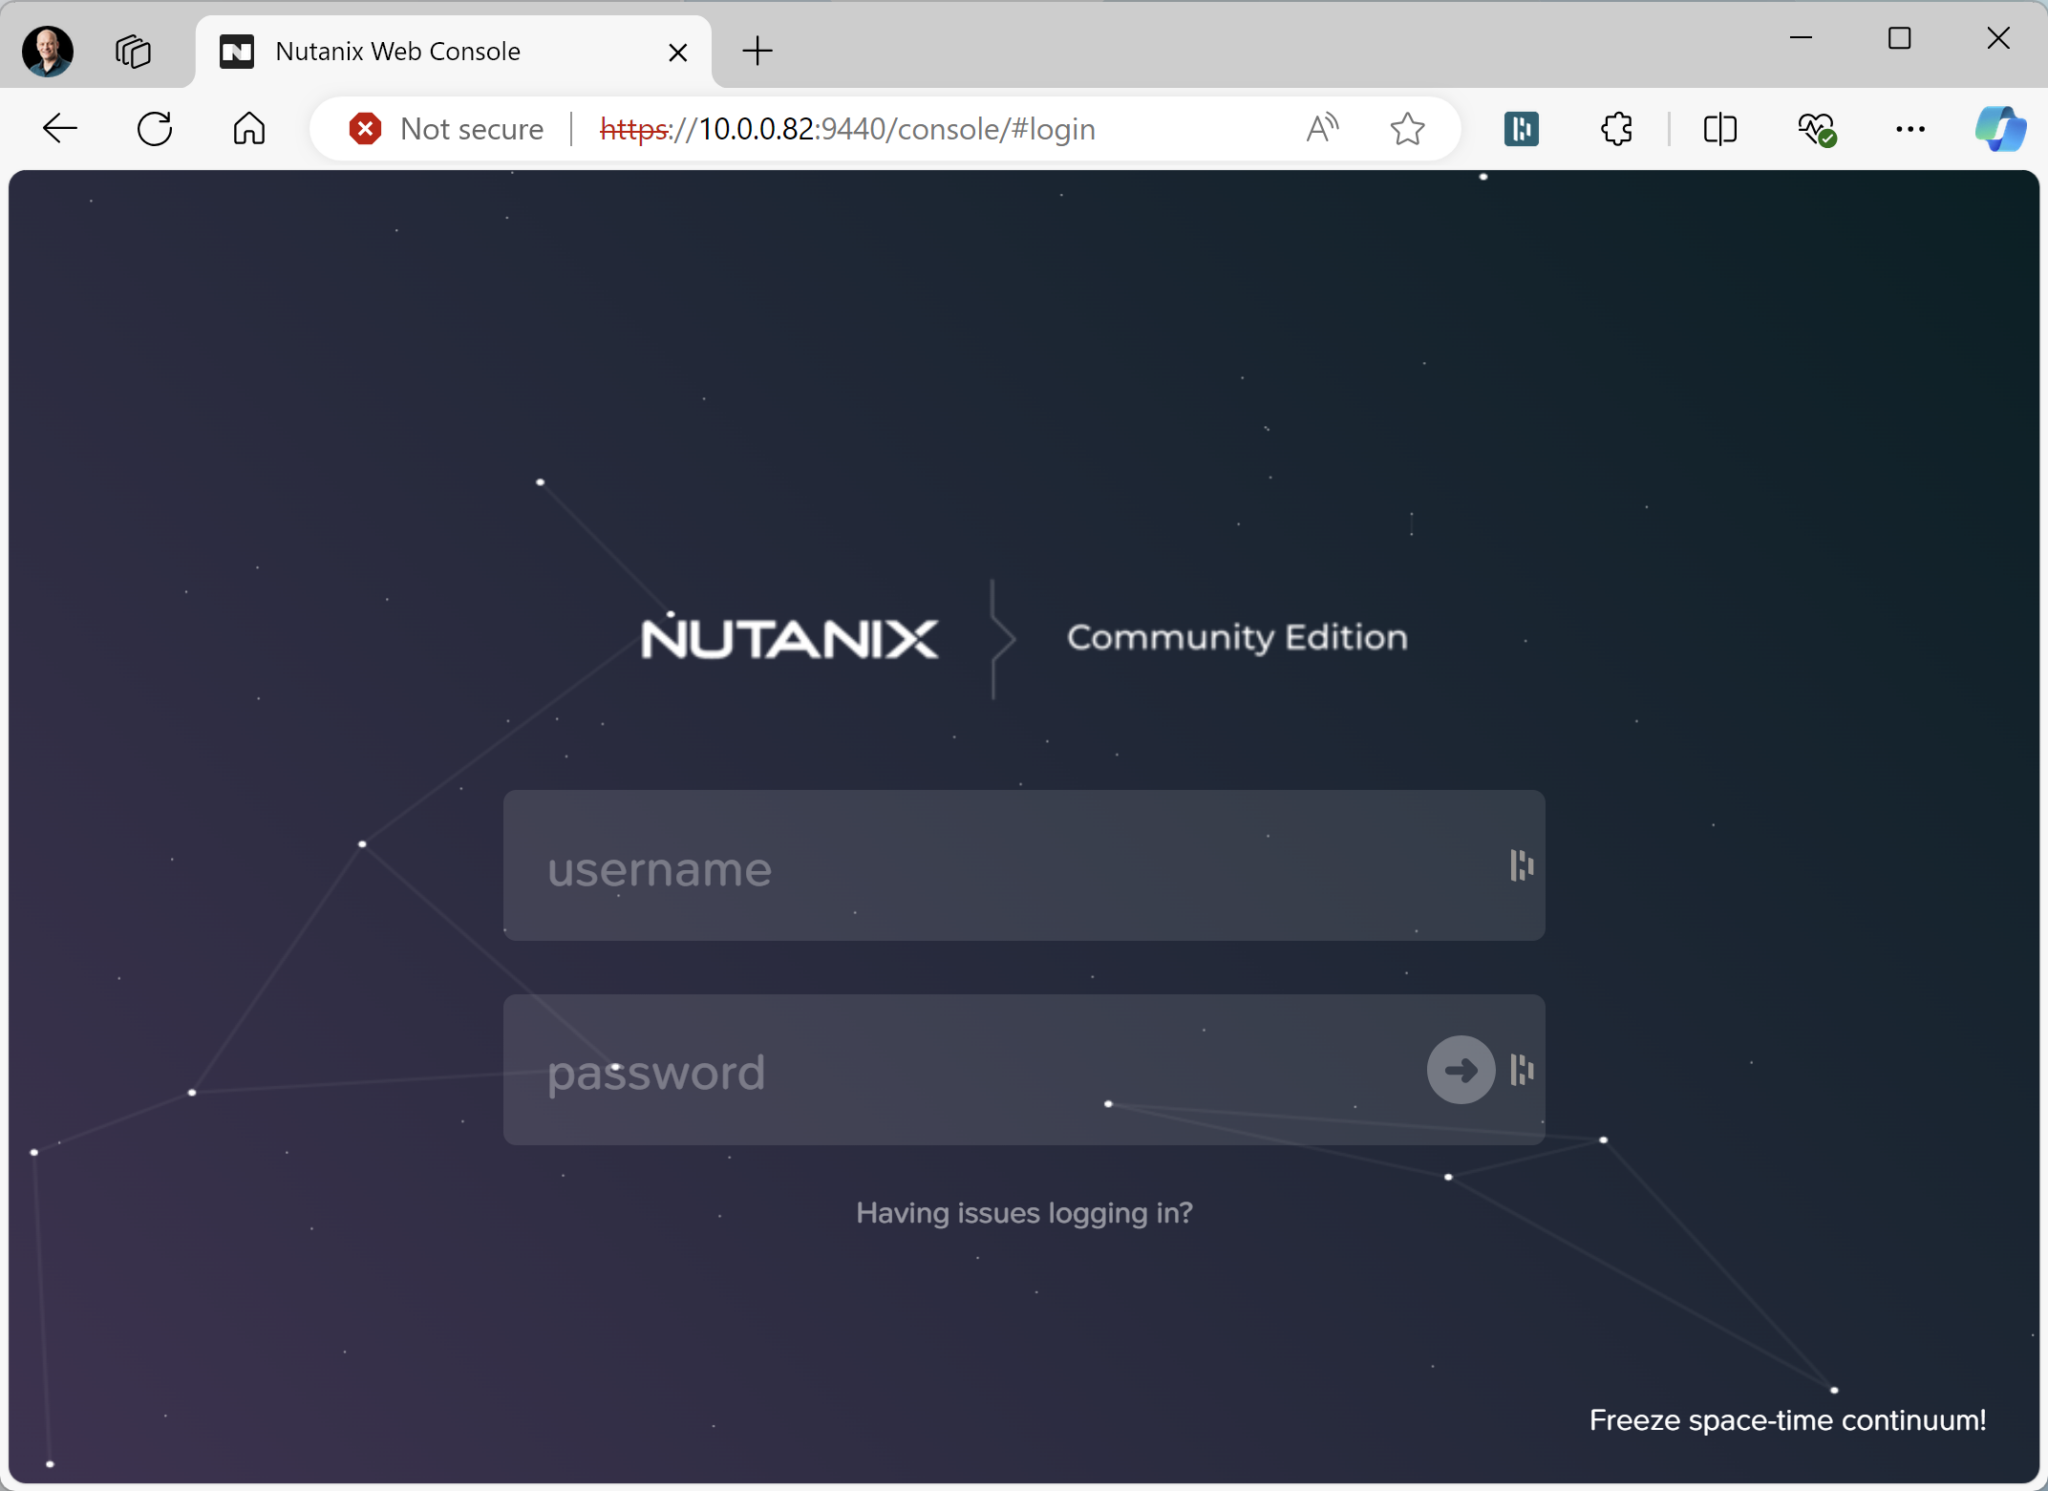Open the browser home page

[248, 128]
